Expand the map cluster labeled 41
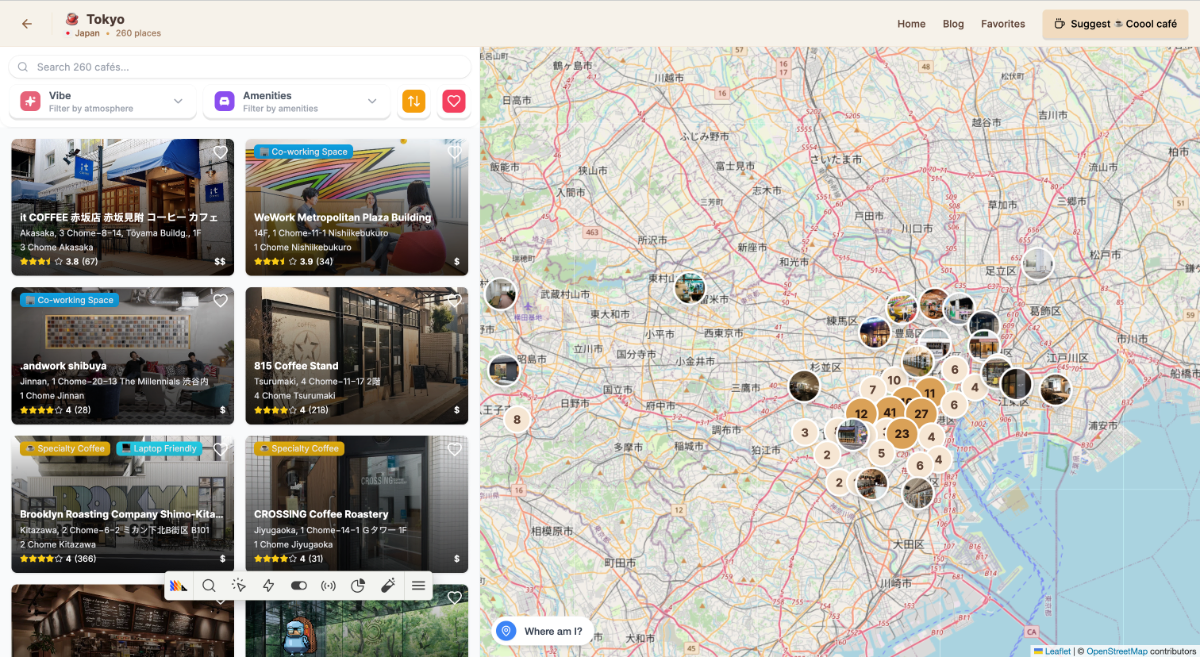Viewport: 1200px width, 657px height. point(889,412)
